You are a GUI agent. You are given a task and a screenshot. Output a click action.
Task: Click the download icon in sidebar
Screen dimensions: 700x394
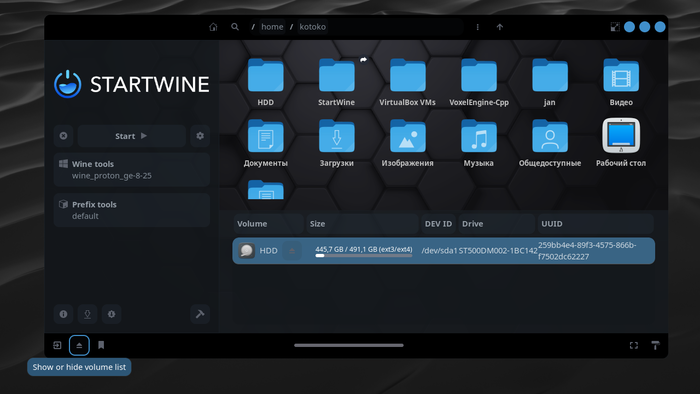(x=88, y=314)
